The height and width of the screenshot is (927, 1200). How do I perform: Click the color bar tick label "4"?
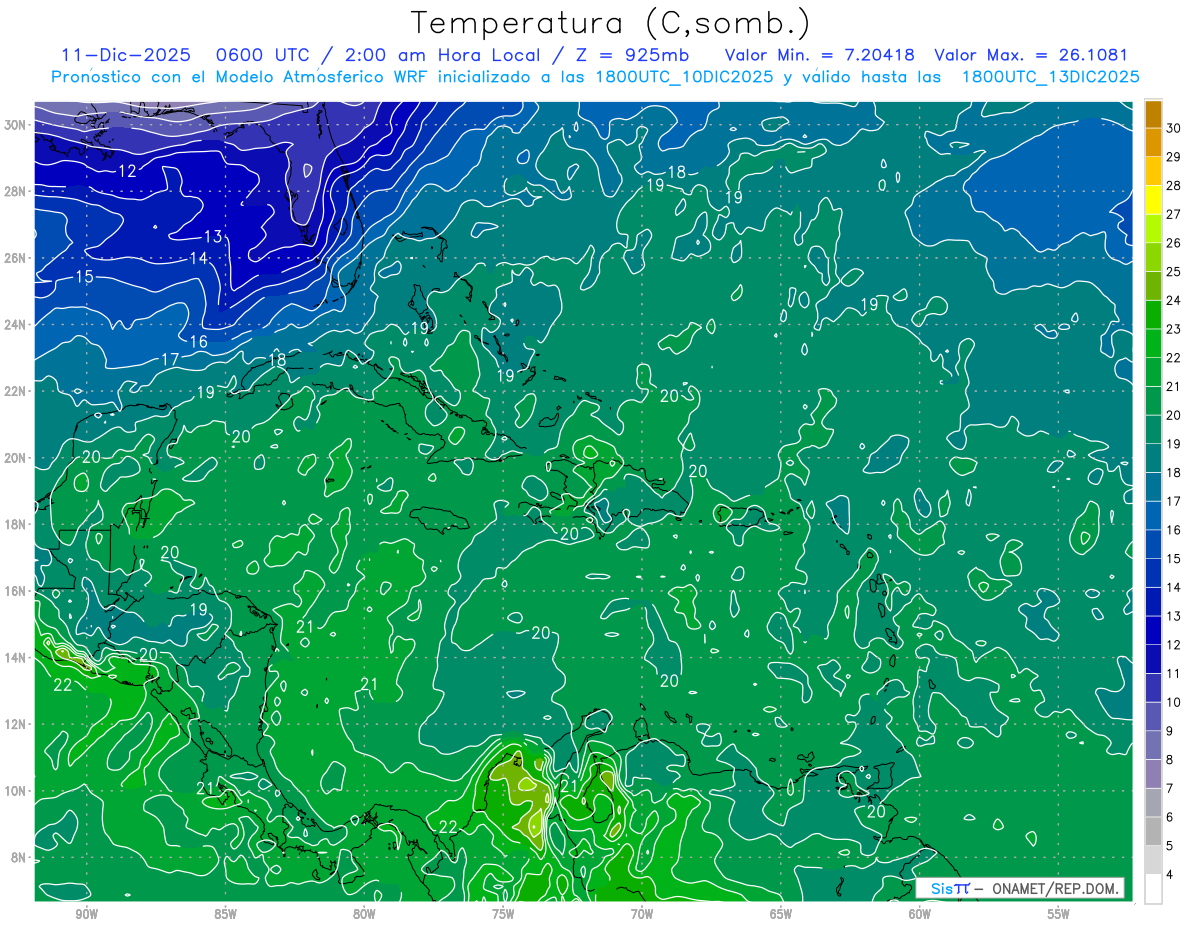tap(1170, 875)
